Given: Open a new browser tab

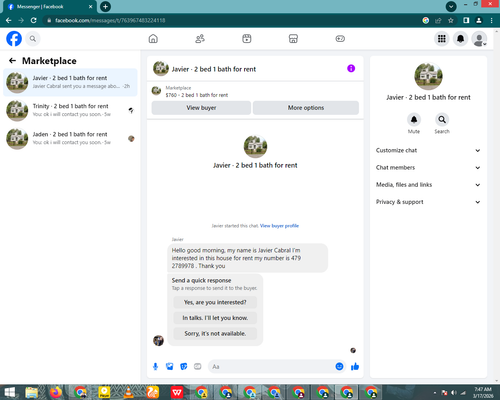Looking at the screenshot, I should coord(105,6).
